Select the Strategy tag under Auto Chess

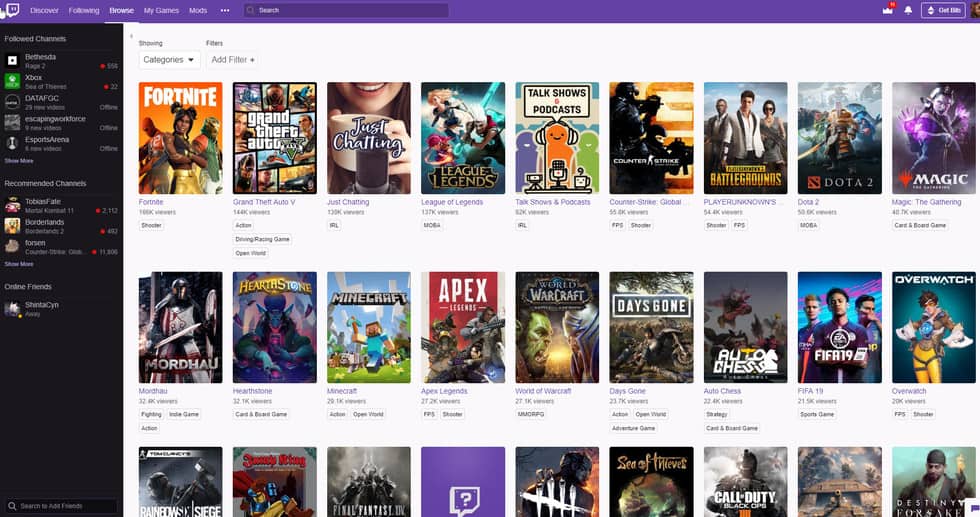(717, 414)
